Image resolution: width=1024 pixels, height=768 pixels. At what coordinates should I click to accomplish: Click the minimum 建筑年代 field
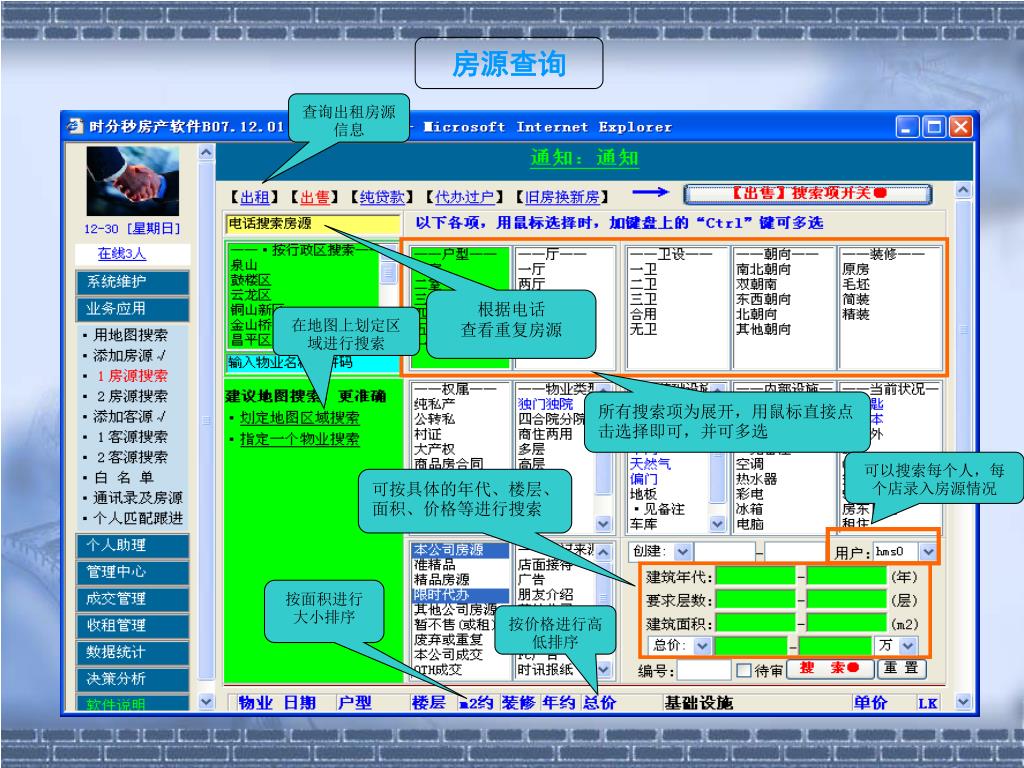tap(756, 576)
